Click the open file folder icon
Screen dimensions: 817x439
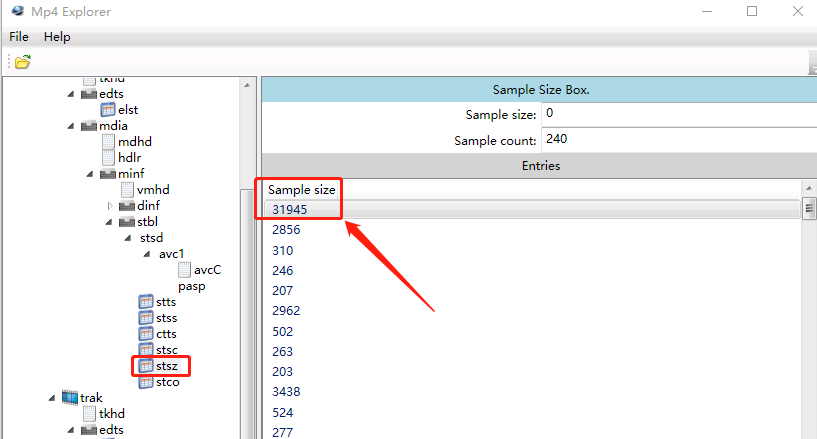pyautogui.click(x=22, y=62)
